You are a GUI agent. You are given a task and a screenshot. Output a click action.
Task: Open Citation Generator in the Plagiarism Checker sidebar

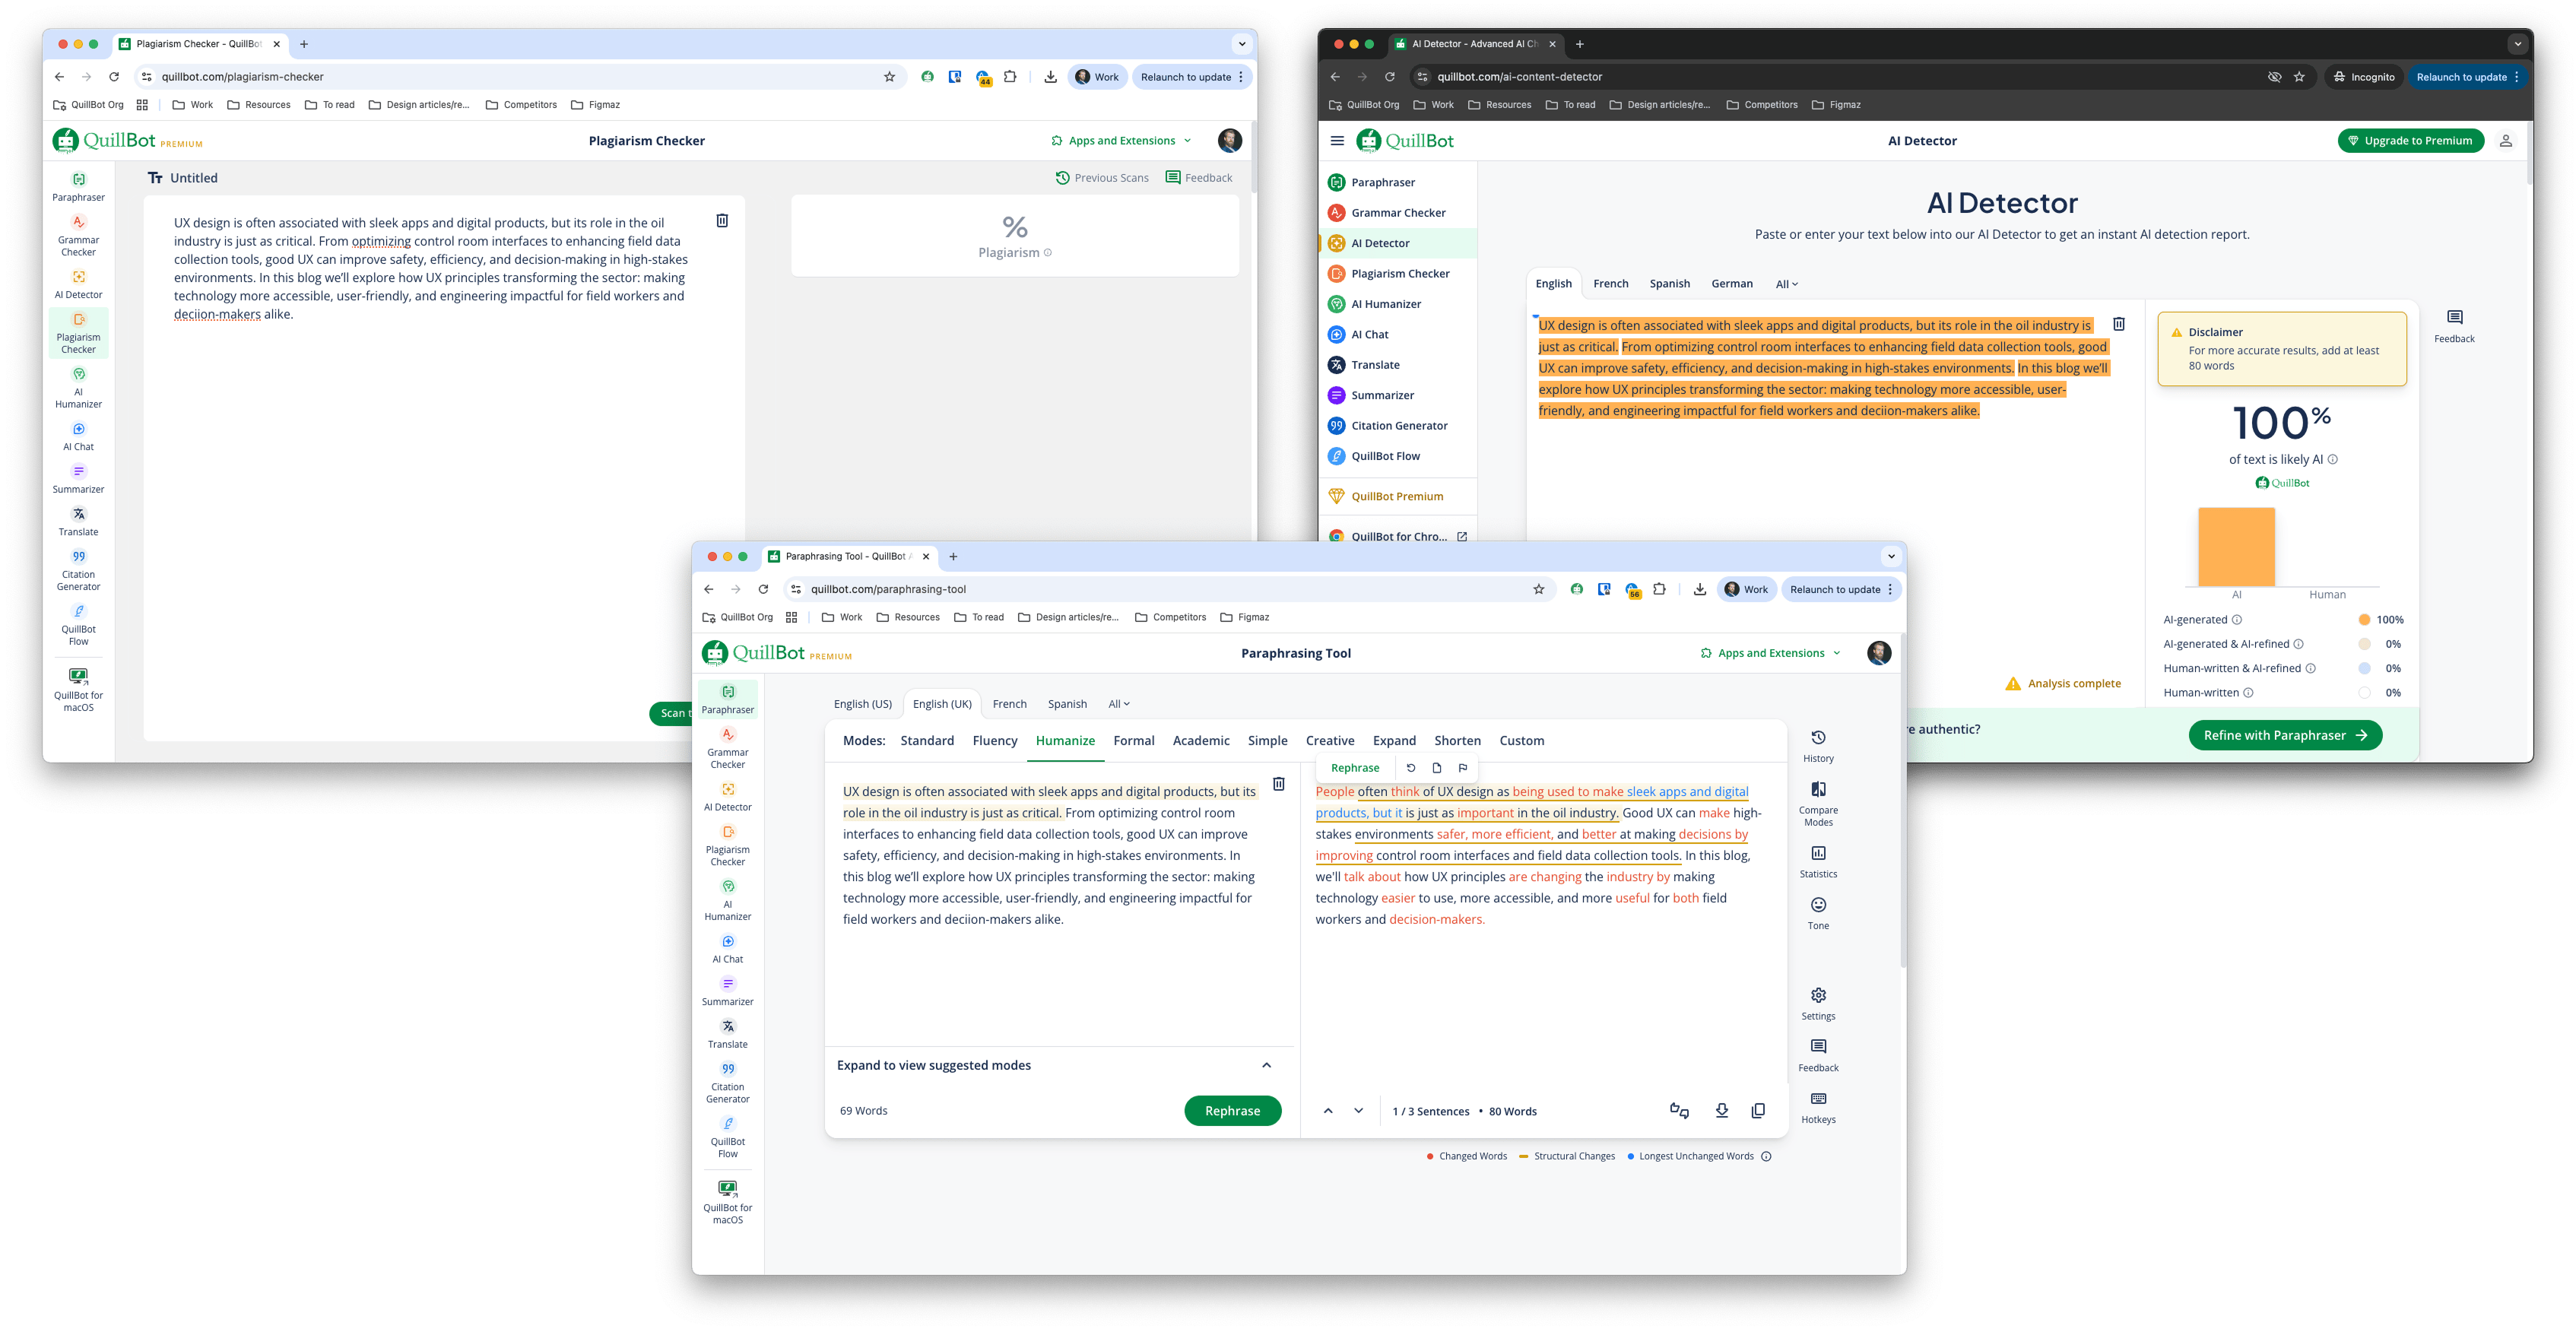pyautogui.click(x=78, y=570)
